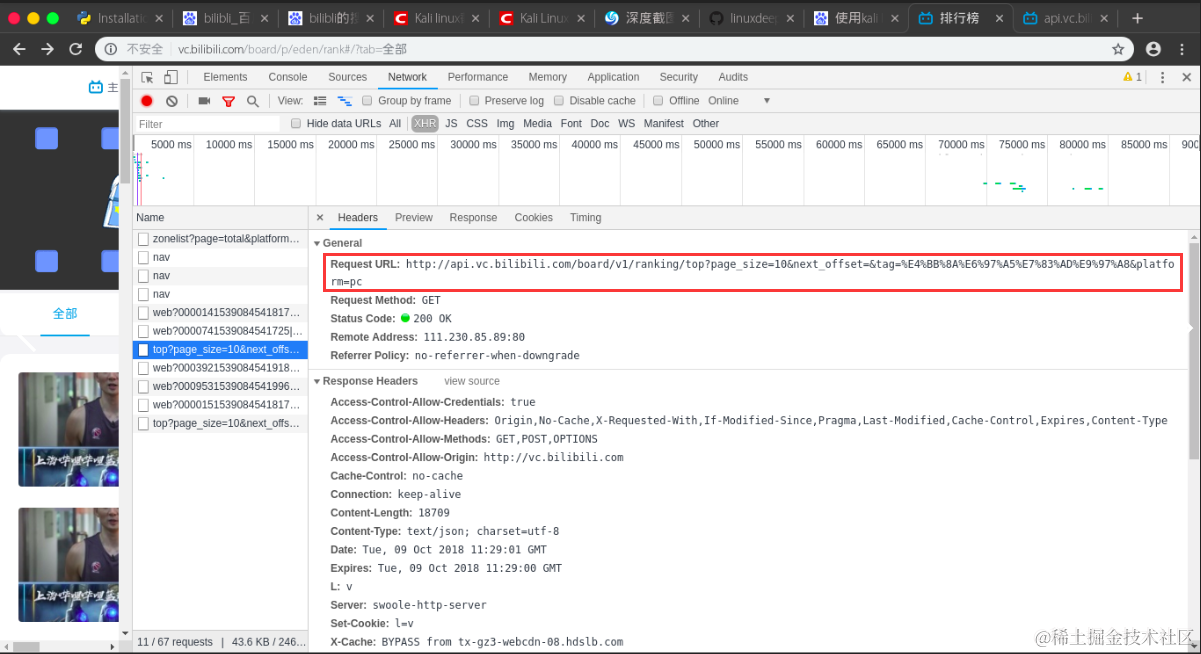Tick the Offline checkbox

point(658,101)
